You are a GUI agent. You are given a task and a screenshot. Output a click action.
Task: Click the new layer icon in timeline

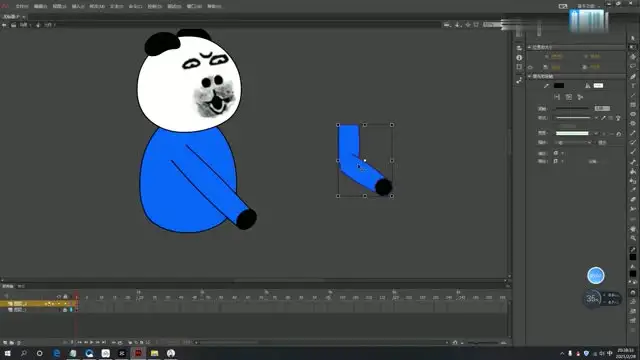click(x=5, y=342)
